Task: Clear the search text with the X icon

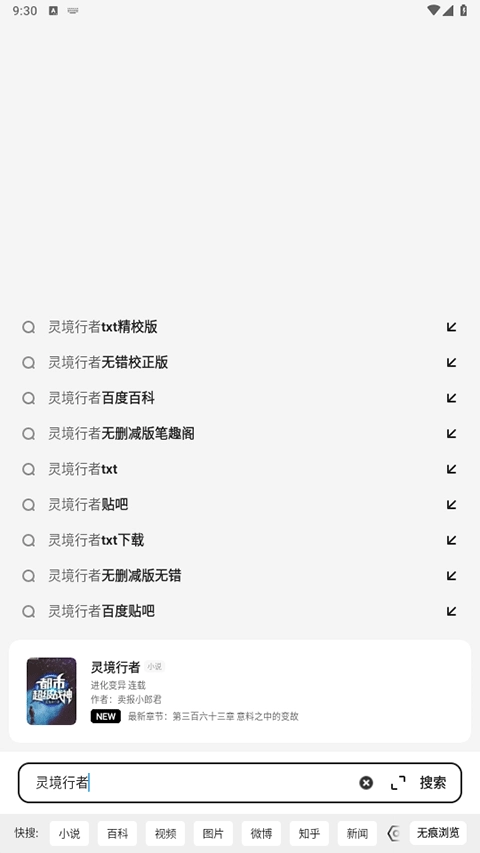Action: point(366,782)
